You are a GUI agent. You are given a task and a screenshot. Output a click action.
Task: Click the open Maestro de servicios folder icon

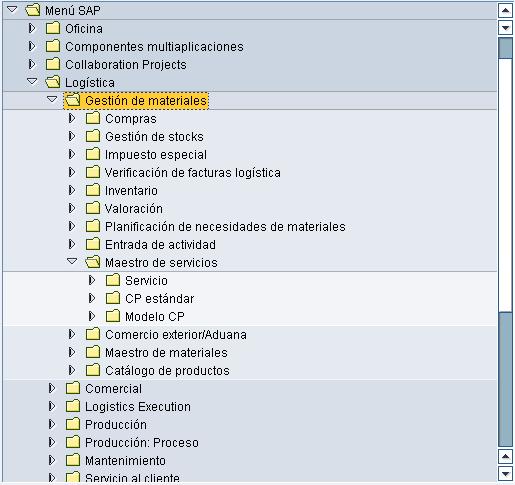93,262
